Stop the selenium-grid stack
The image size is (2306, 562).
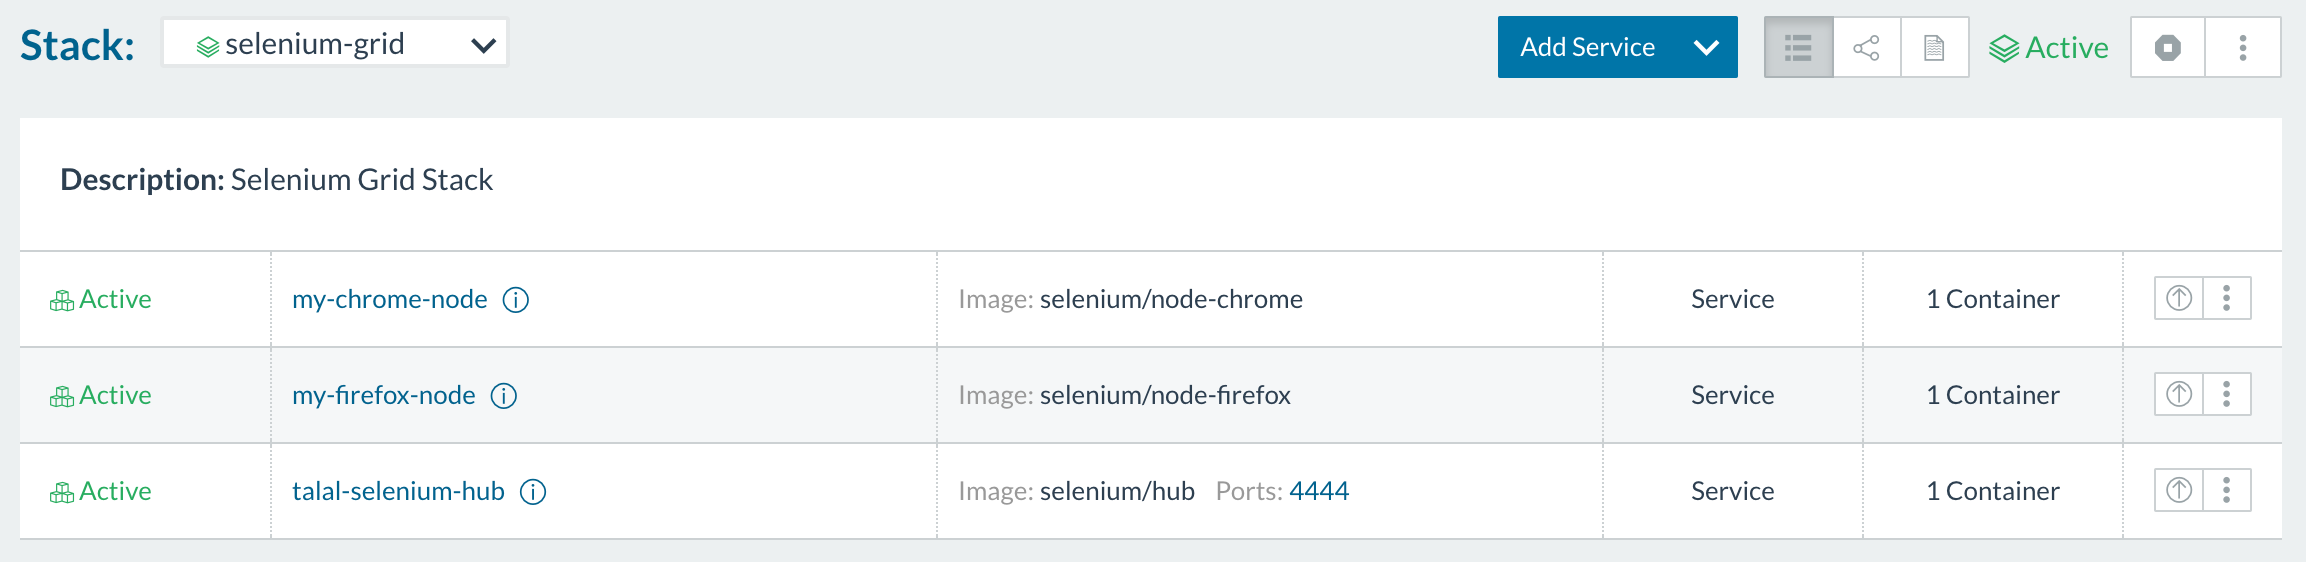[x=2168, y=47]
